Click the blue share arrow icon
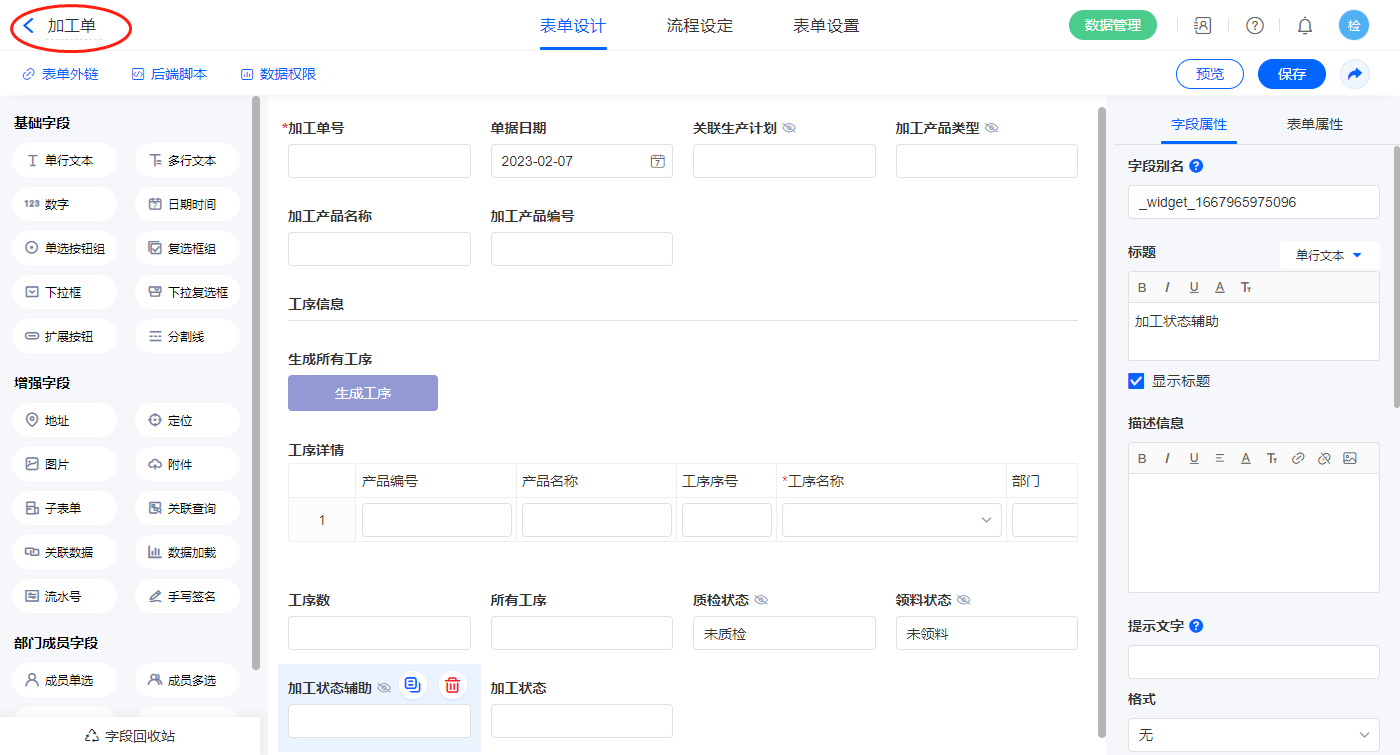Viewport: 1400px width, 755px height. (1354, 74)
